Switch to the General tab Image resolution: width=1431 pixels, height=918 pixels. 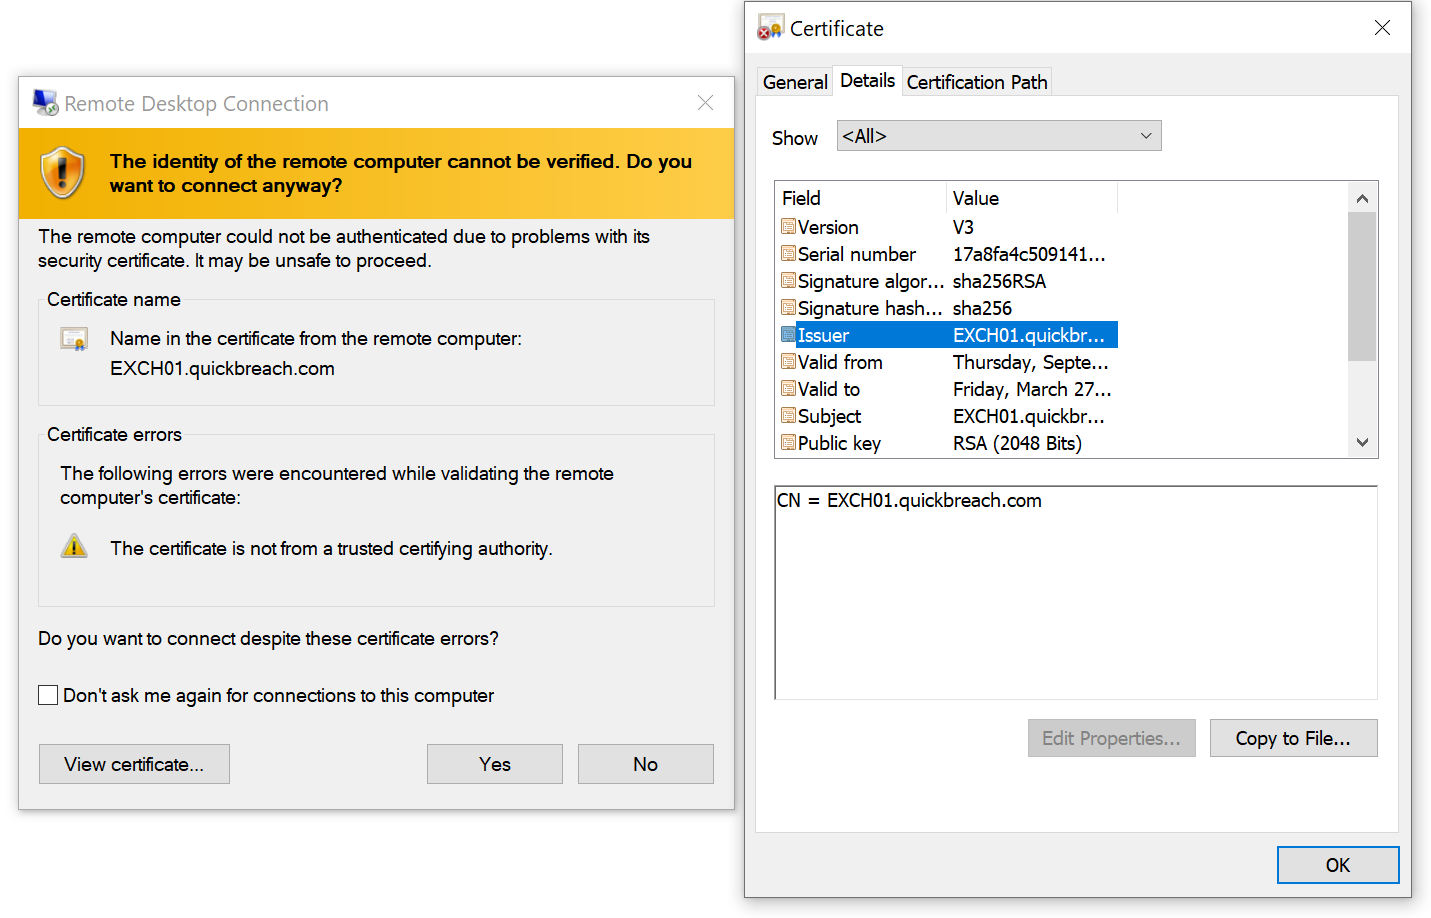[795, 82]
